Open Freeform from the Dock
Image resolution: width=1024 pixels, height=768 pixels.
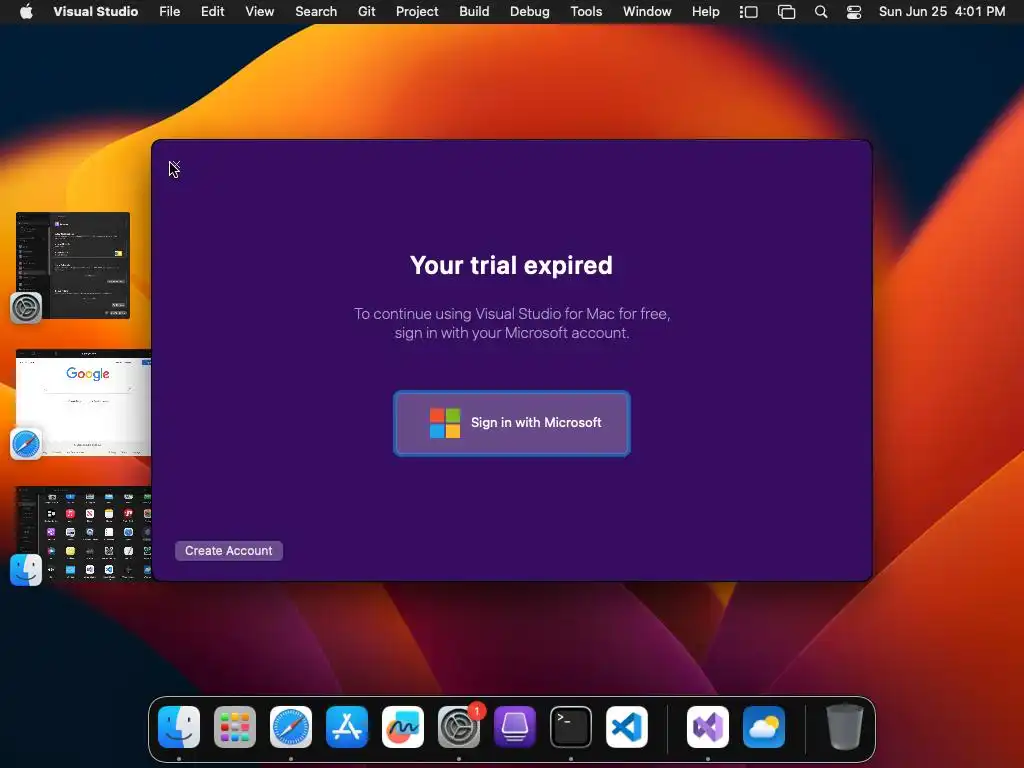403,727
